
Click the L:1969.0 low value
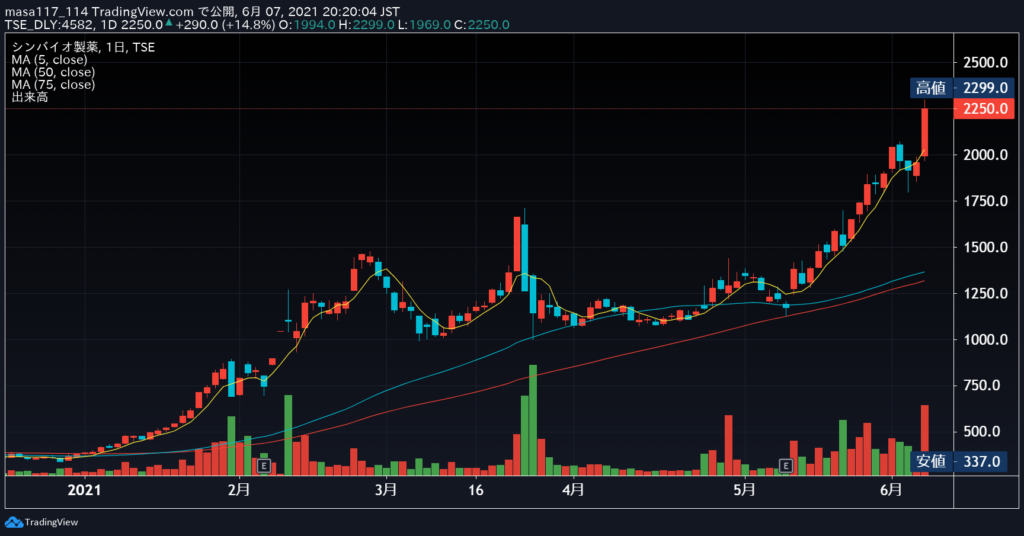point(424,25)
